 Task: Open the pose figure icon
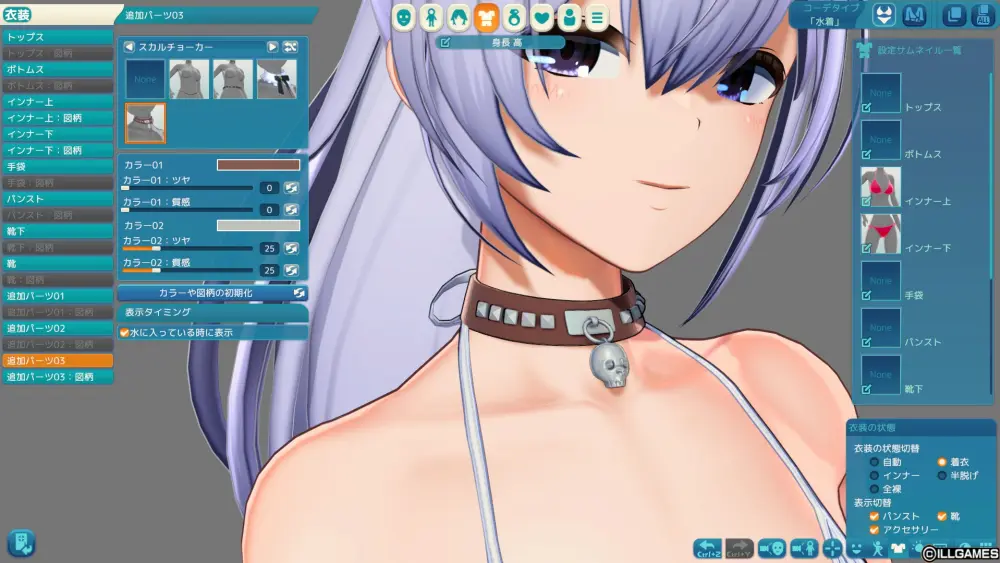point(878,549)
